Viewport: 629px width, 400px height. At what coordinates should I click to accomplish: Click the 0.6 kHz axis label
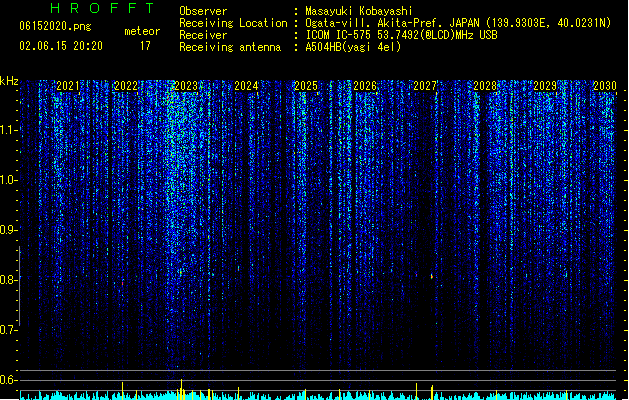pos(8,380)
